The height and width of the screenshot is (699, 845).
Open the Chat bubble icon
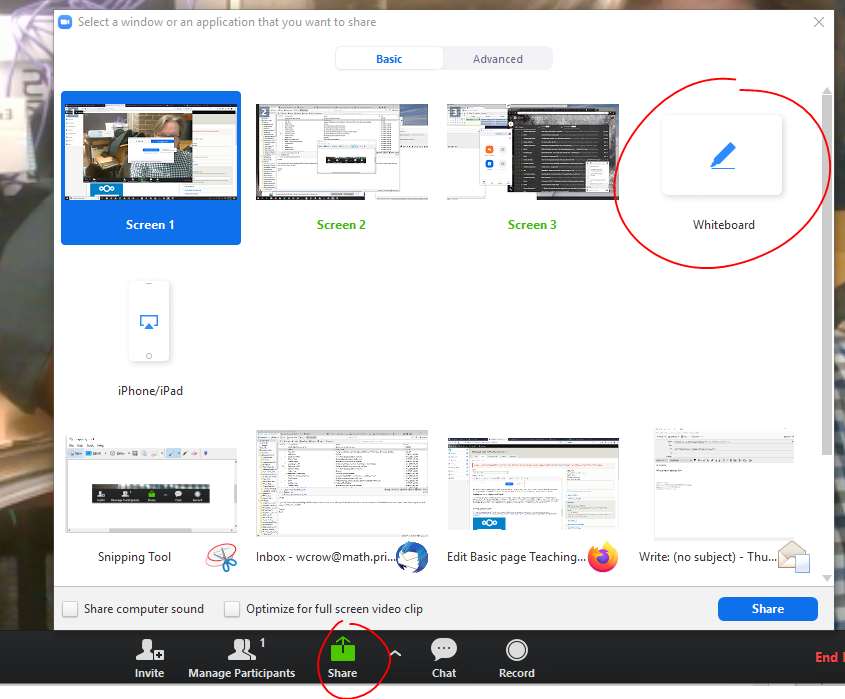click(444, 651)
